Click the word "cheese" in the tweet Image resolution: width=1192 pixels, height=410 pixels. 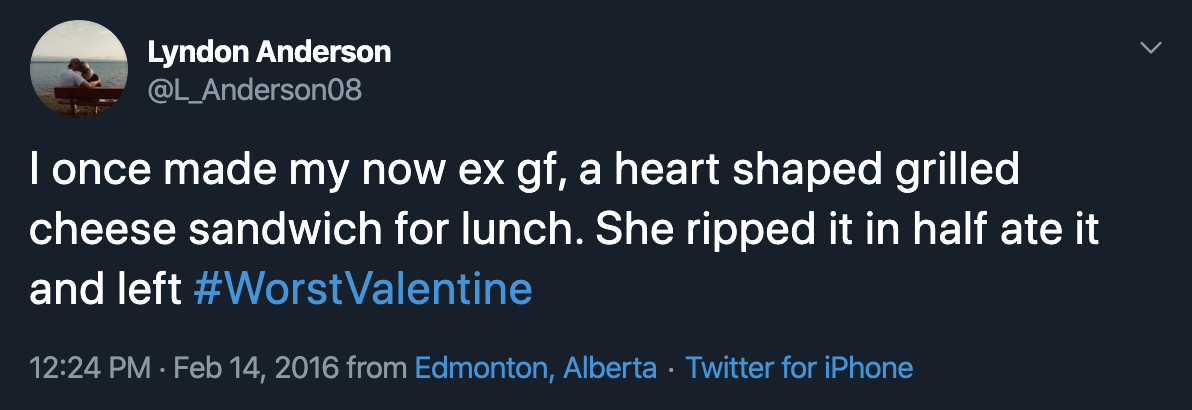pos(91,230)
